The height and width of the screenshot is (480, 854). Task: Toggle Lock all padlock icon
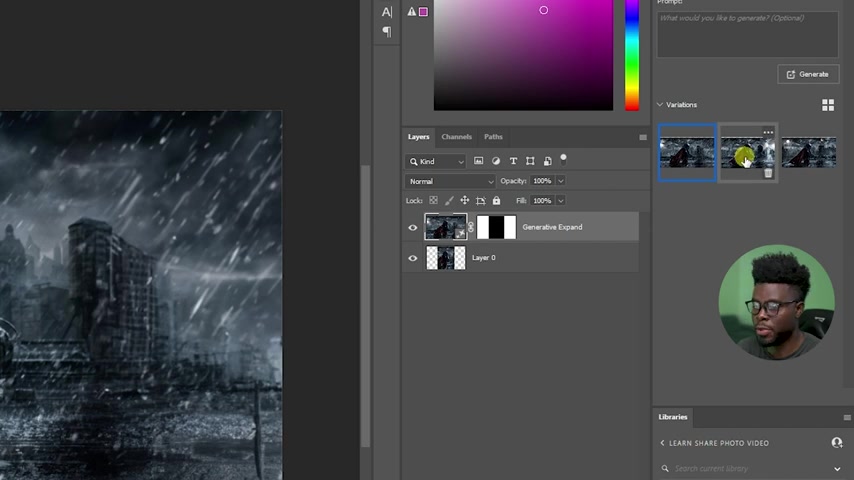(x=496, y=200)
